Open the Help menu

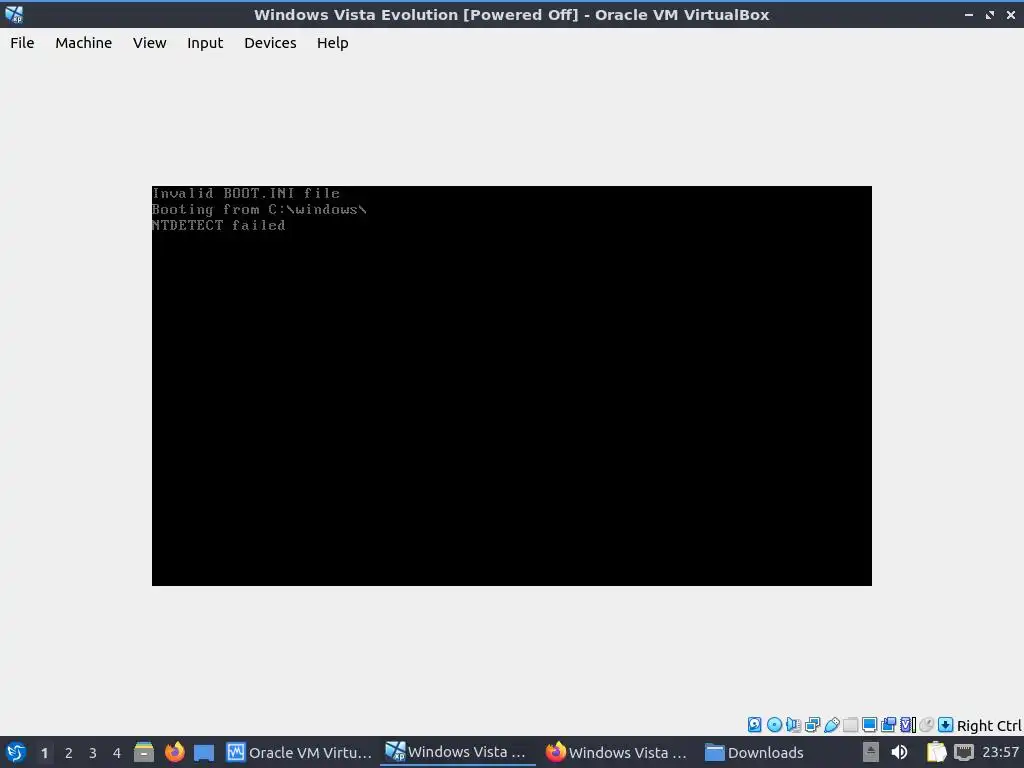[332, 43]
